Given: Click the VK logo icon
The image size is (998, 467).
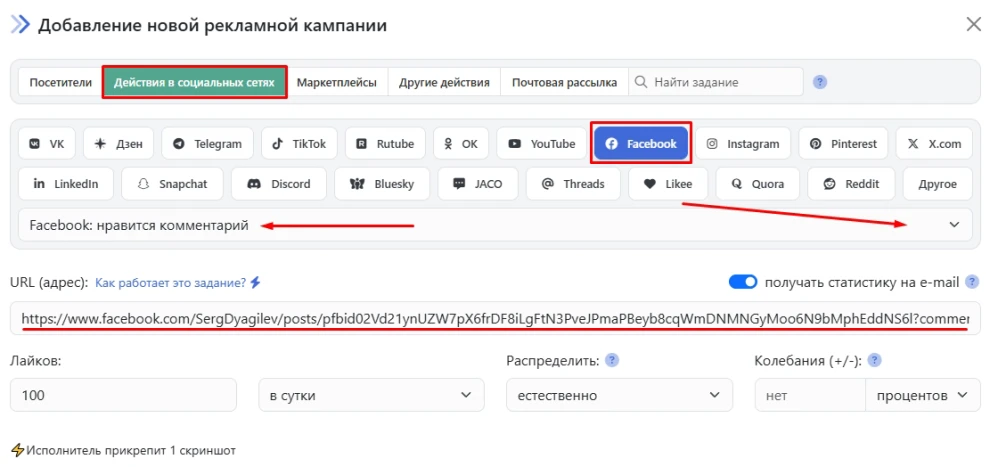Looking at the screenshot, I should click(36, 144).
